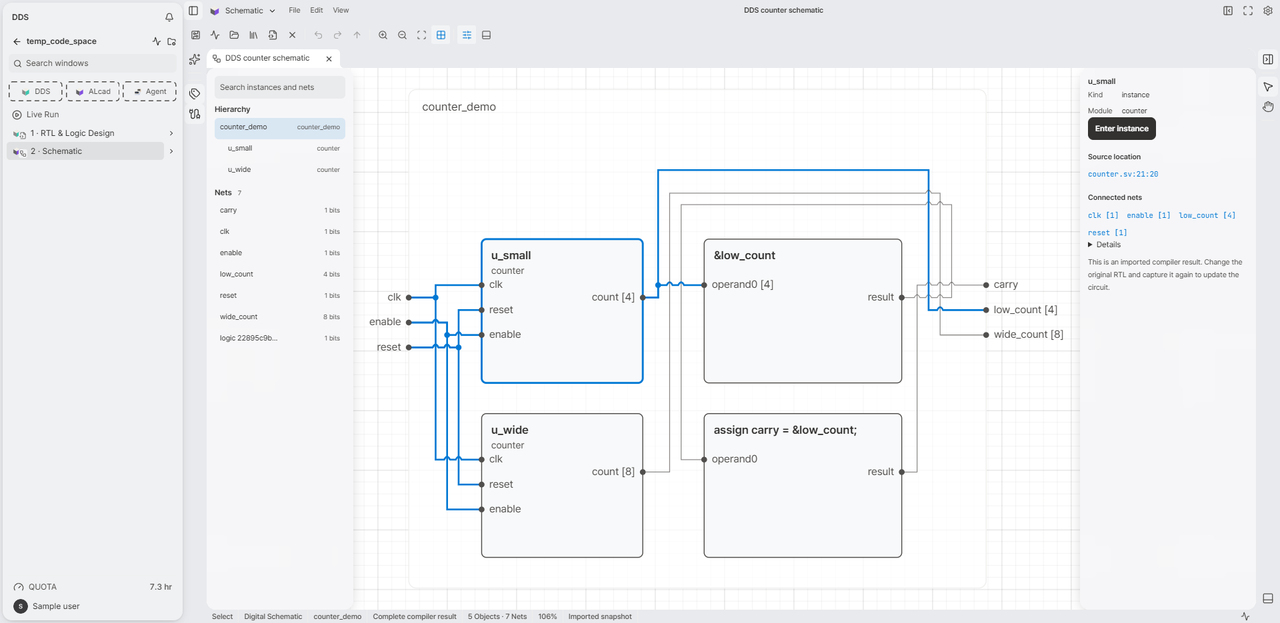Close the DDS counter schematic tab
Viewport: 1280px width, 623px height.
(329, 59)
